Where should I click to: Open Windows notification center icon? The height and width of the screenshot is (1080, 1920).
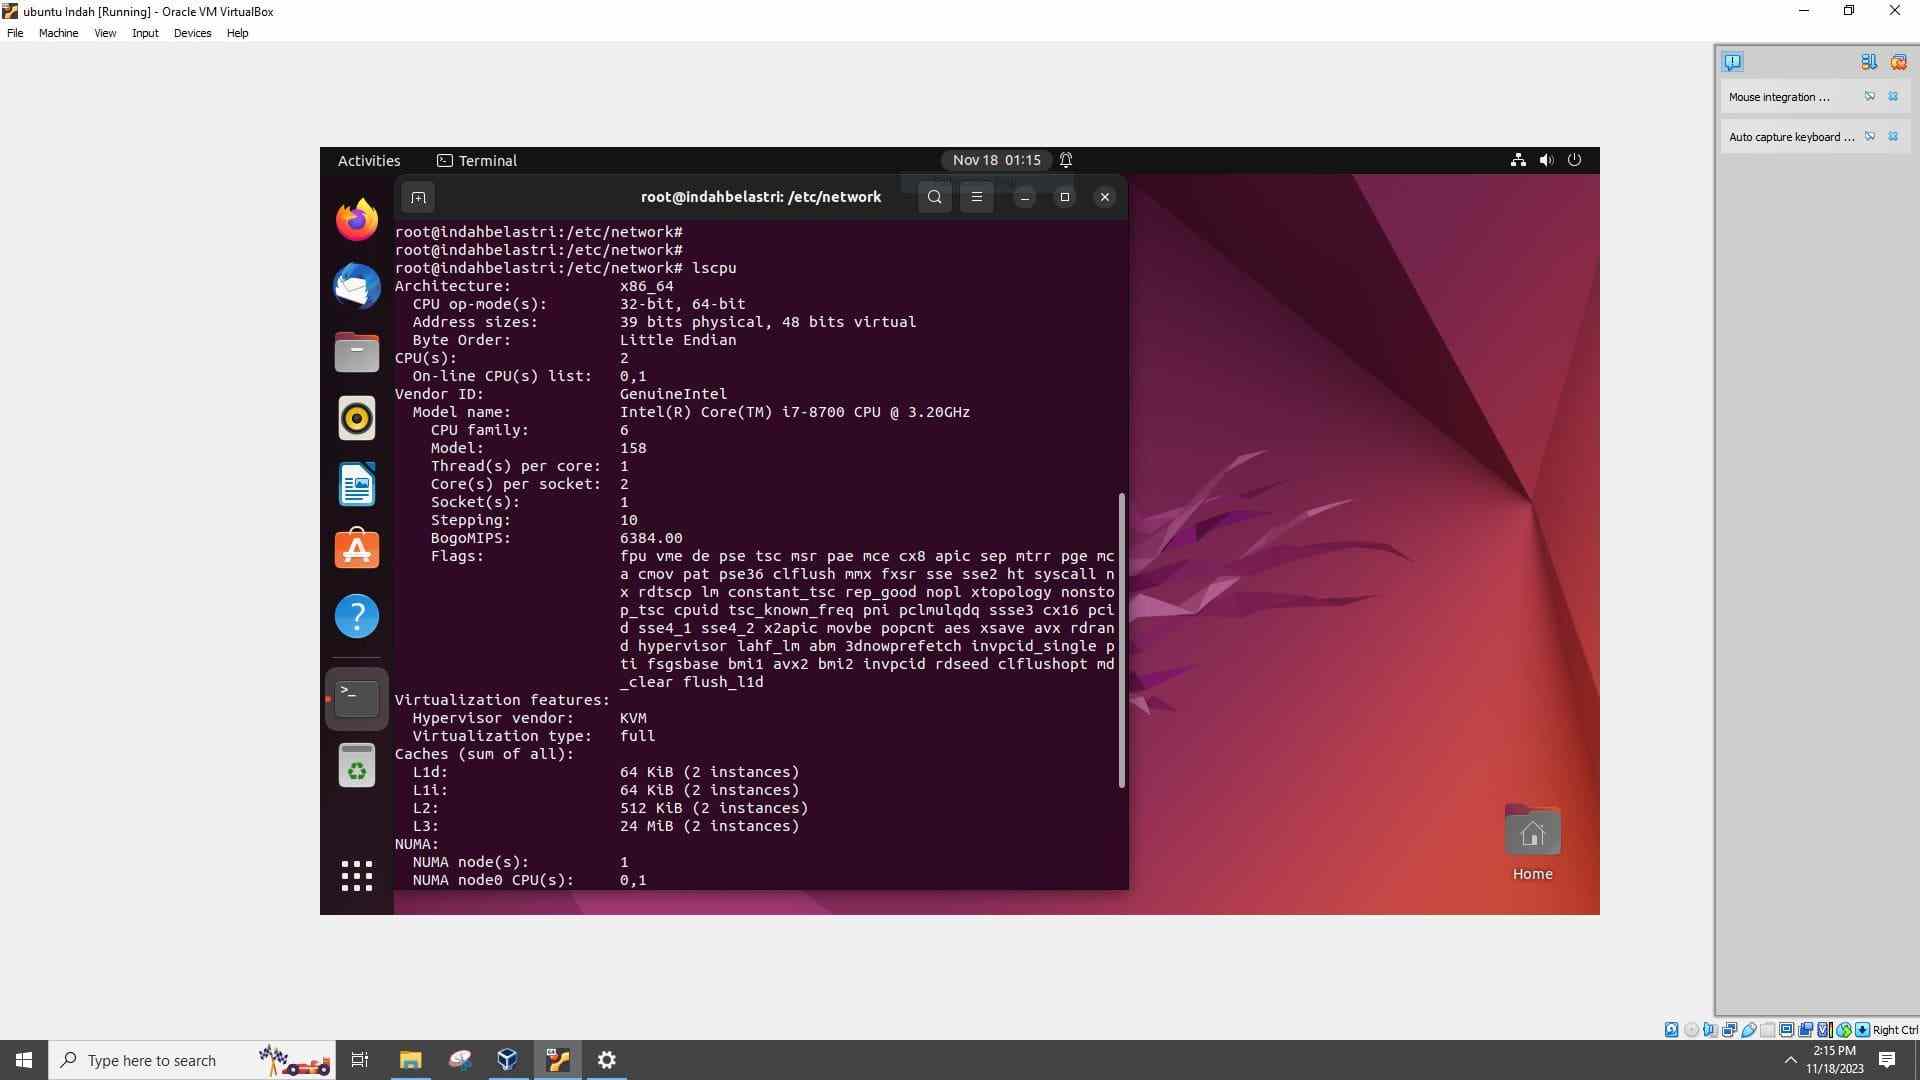tap(1887, 1060)
